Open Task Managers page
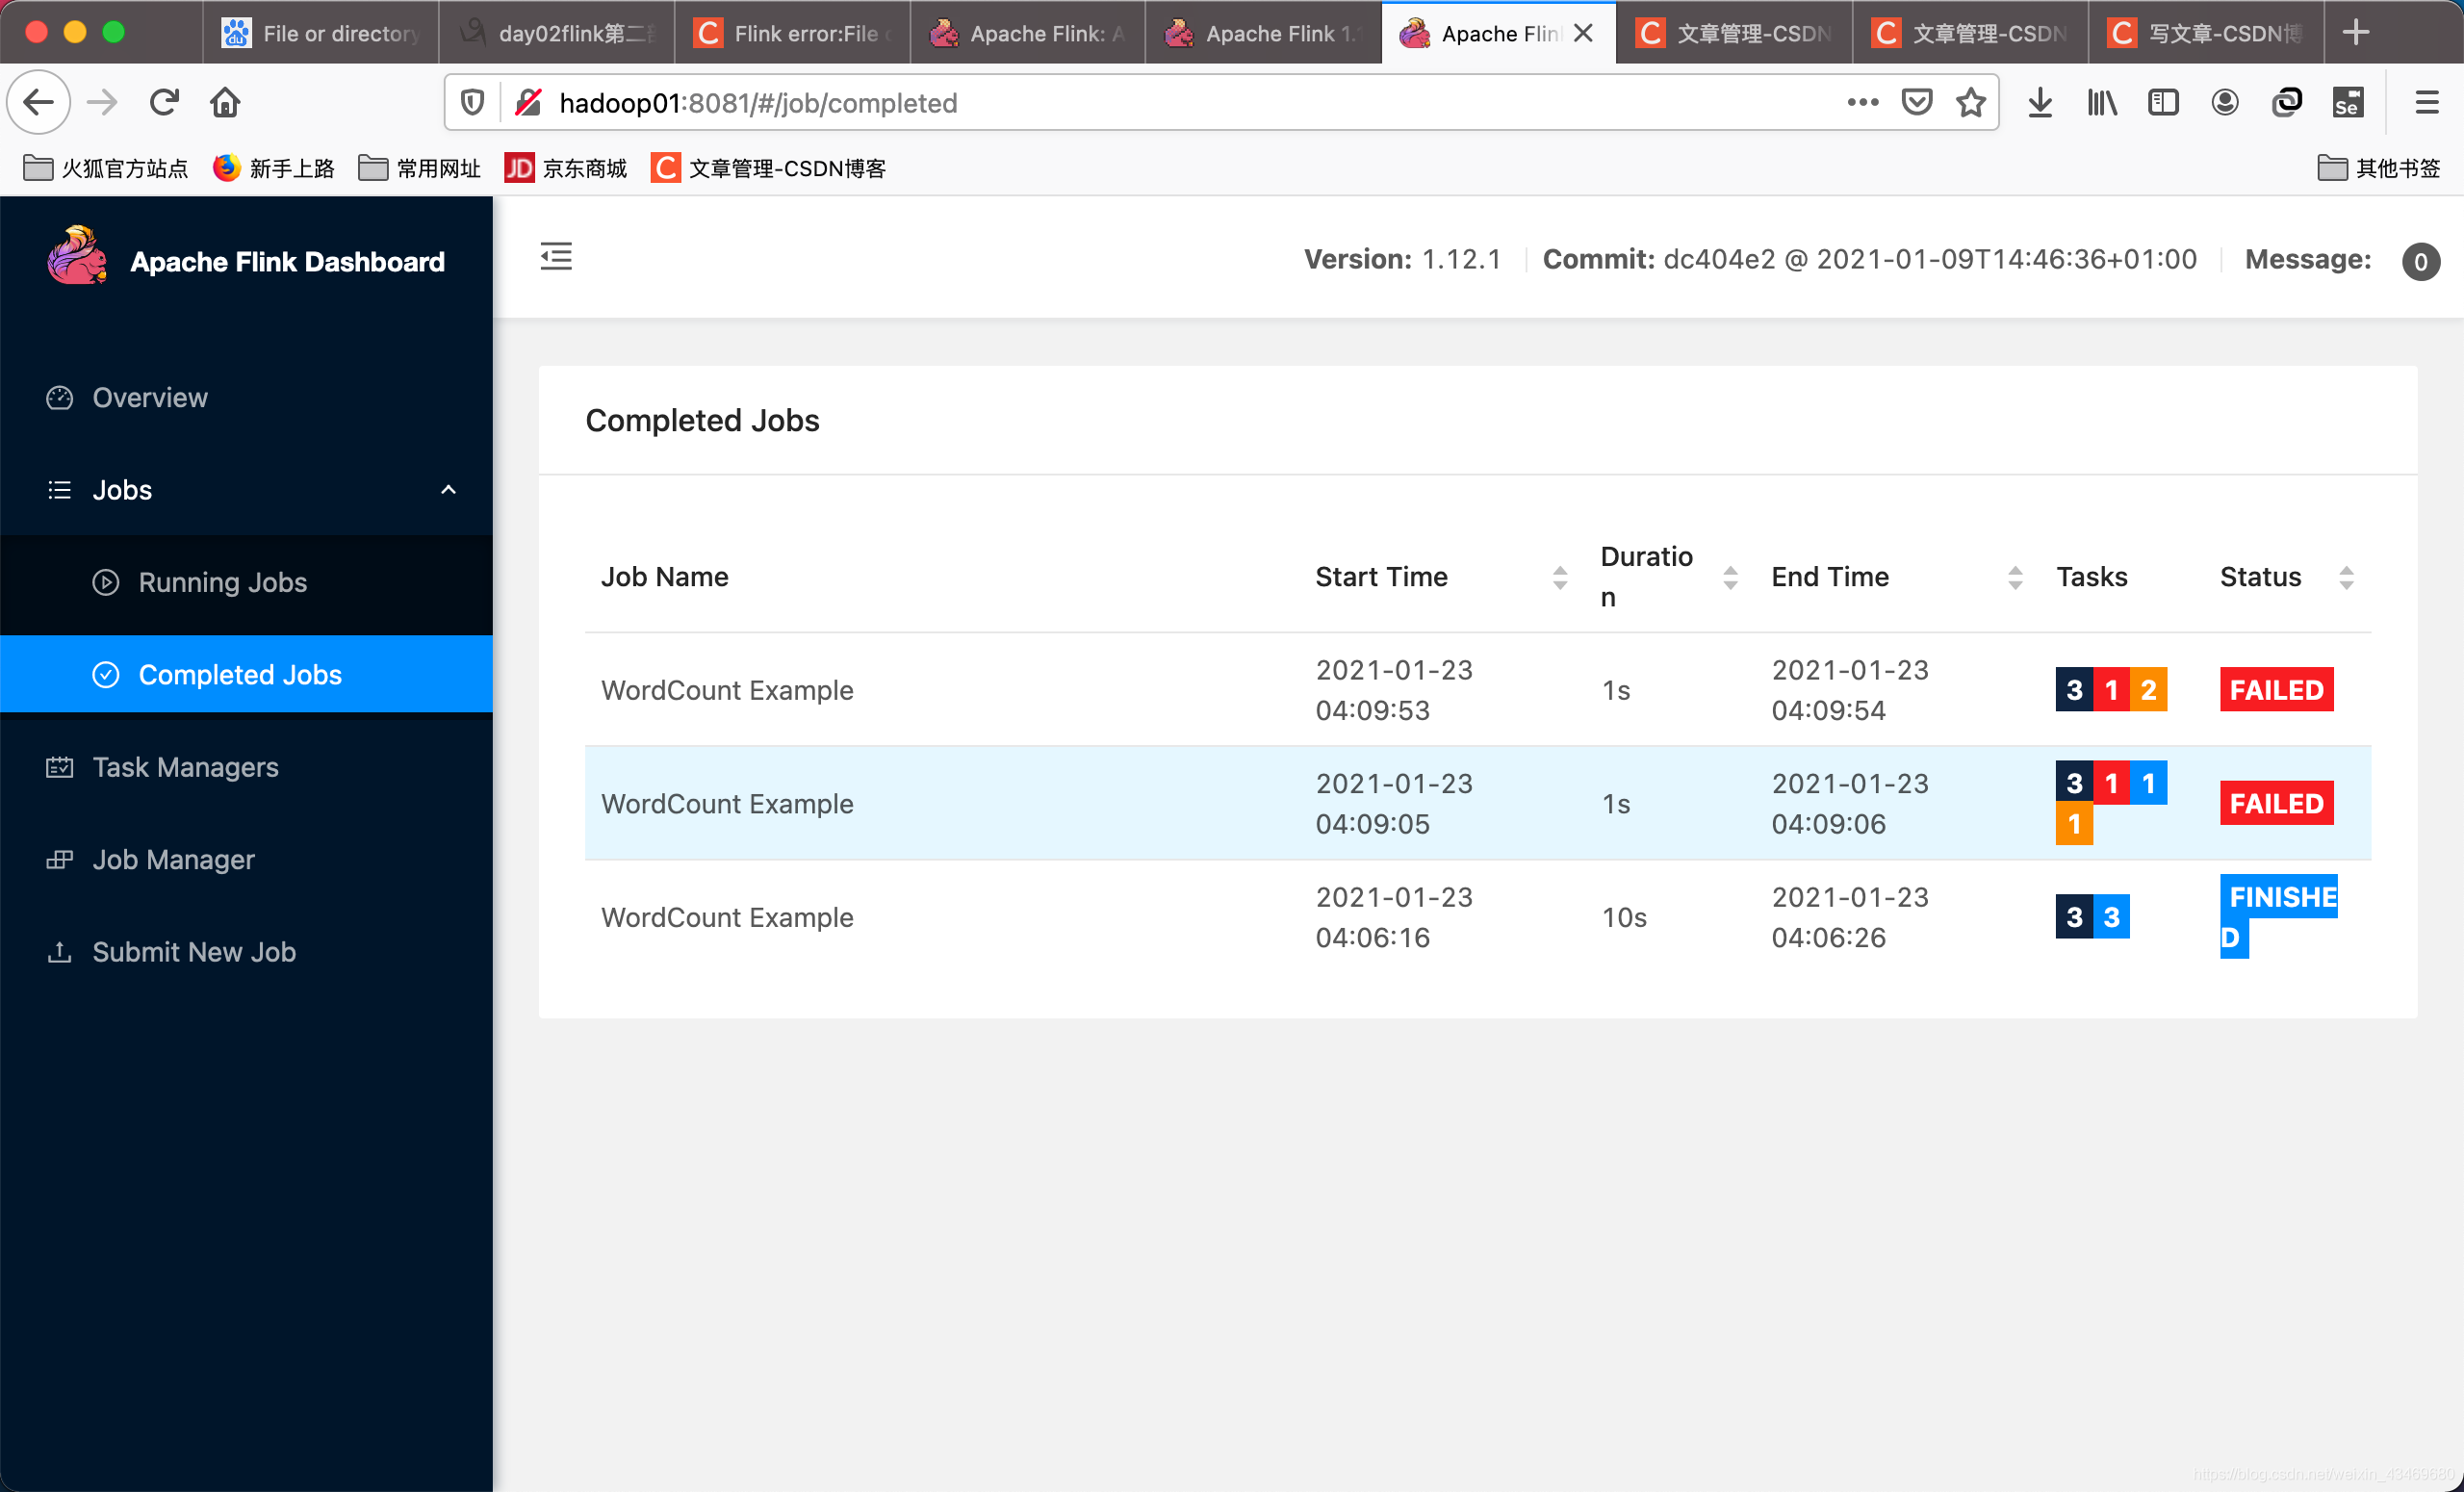Screen dimensions: 2464x1492 246,767
